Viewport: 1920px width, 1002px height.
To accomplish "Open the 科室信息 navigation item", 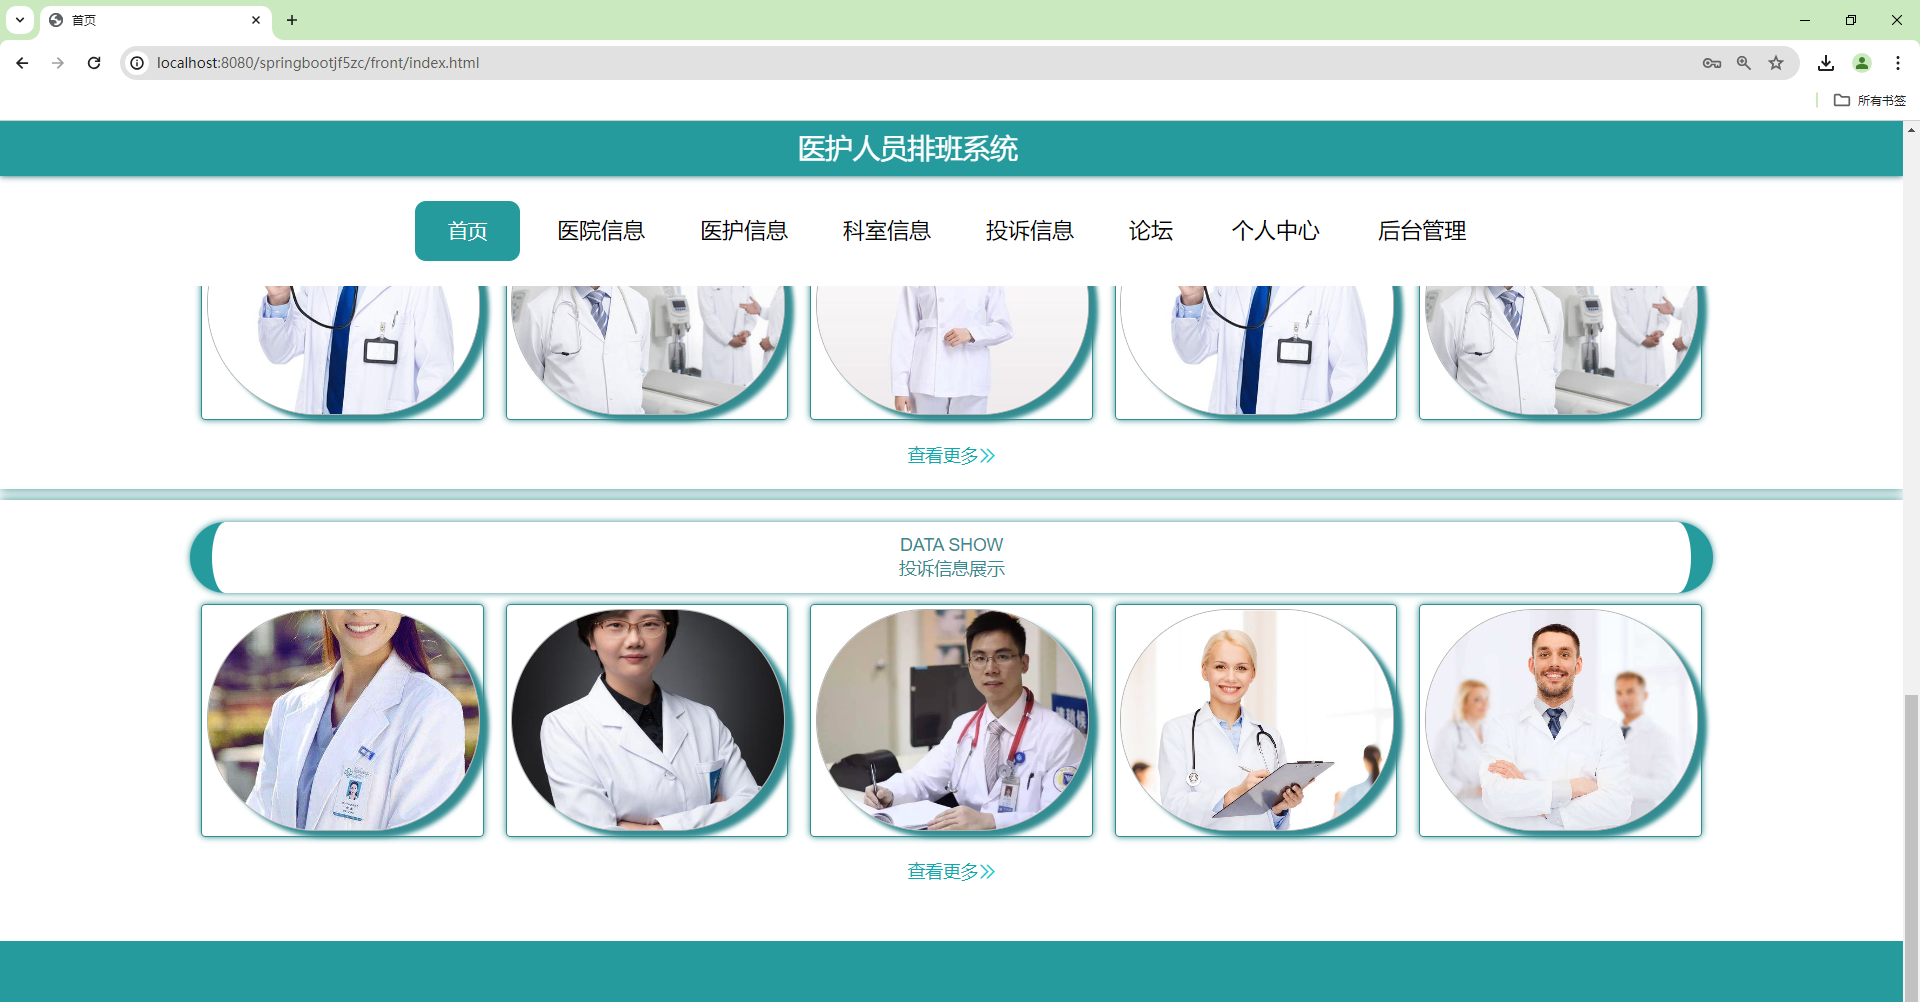I will [x=887, y=231].
